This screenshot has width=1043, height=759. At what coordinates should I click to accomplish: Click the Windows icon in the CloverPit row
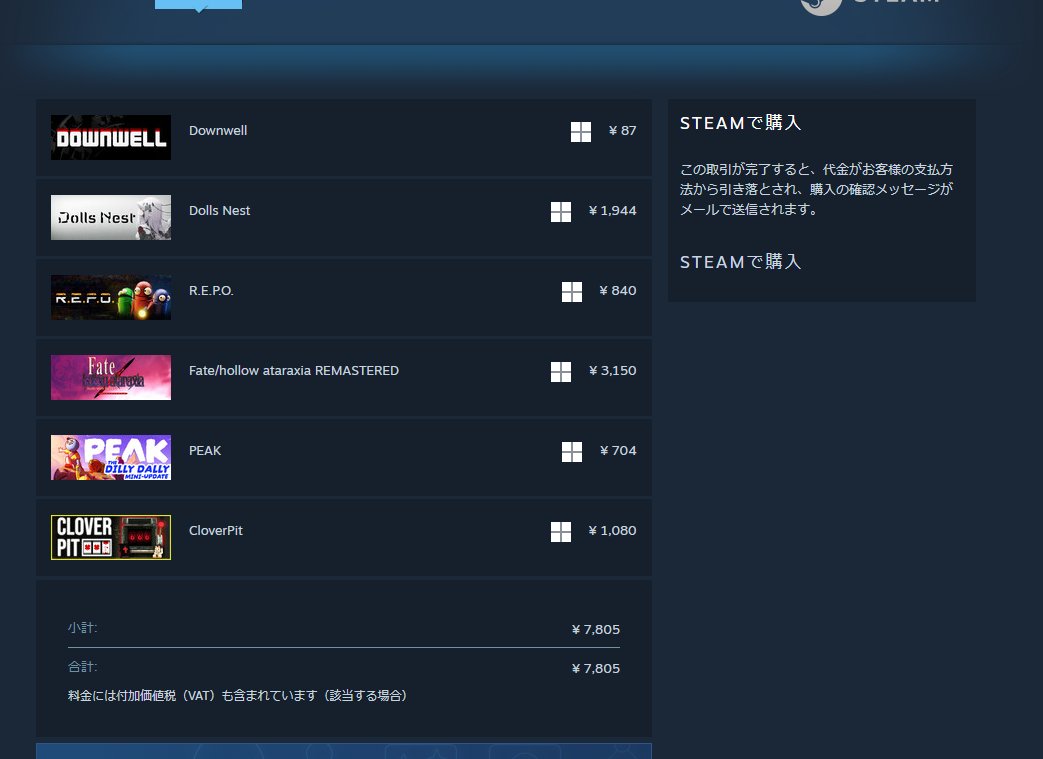(x=561, y=531)
